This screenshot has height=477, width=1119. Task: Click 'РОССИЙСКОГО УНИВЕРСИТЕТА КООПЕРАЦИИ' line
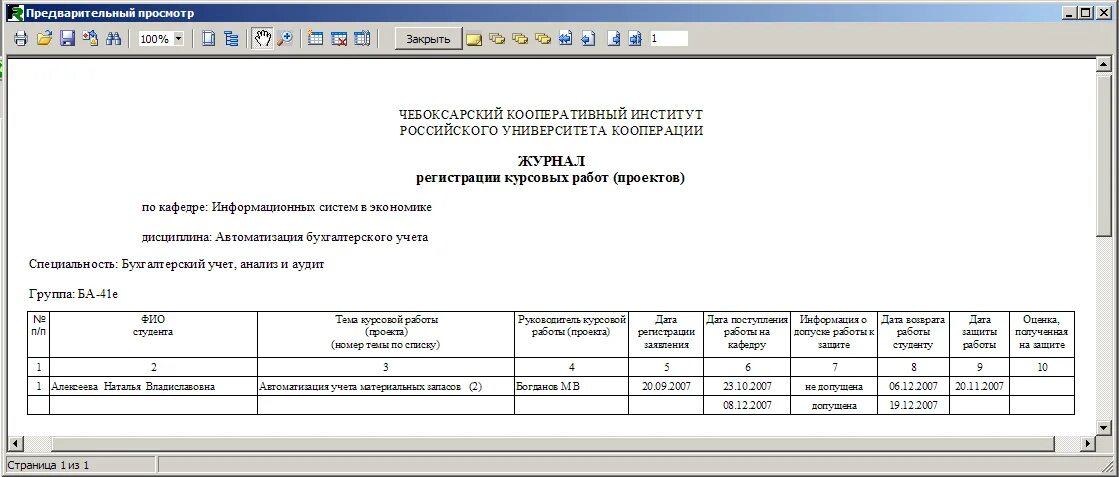(551, 131)
